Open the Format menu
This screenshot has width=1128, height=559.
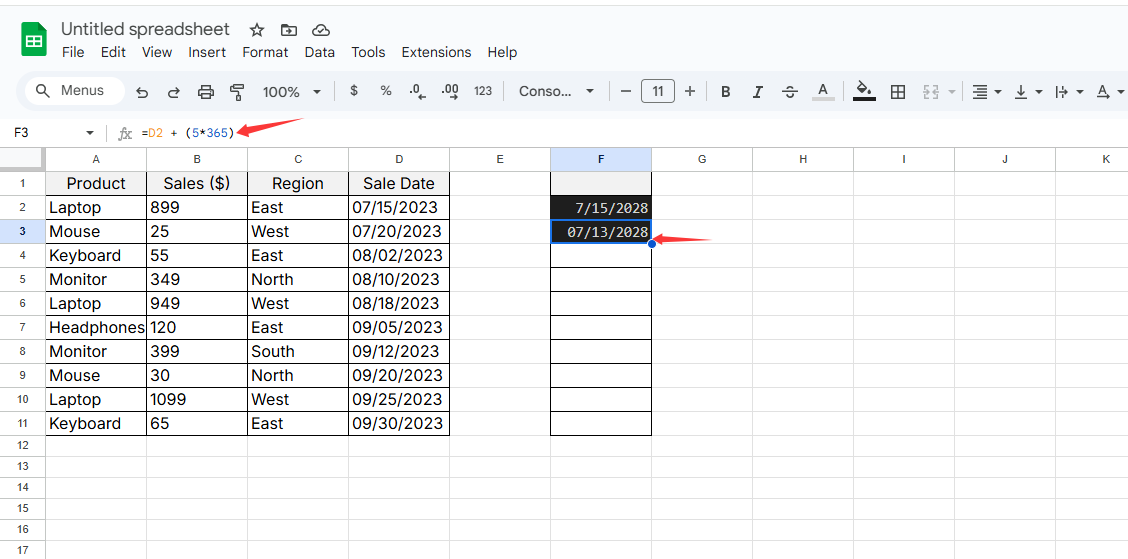(x=265, y=52)
